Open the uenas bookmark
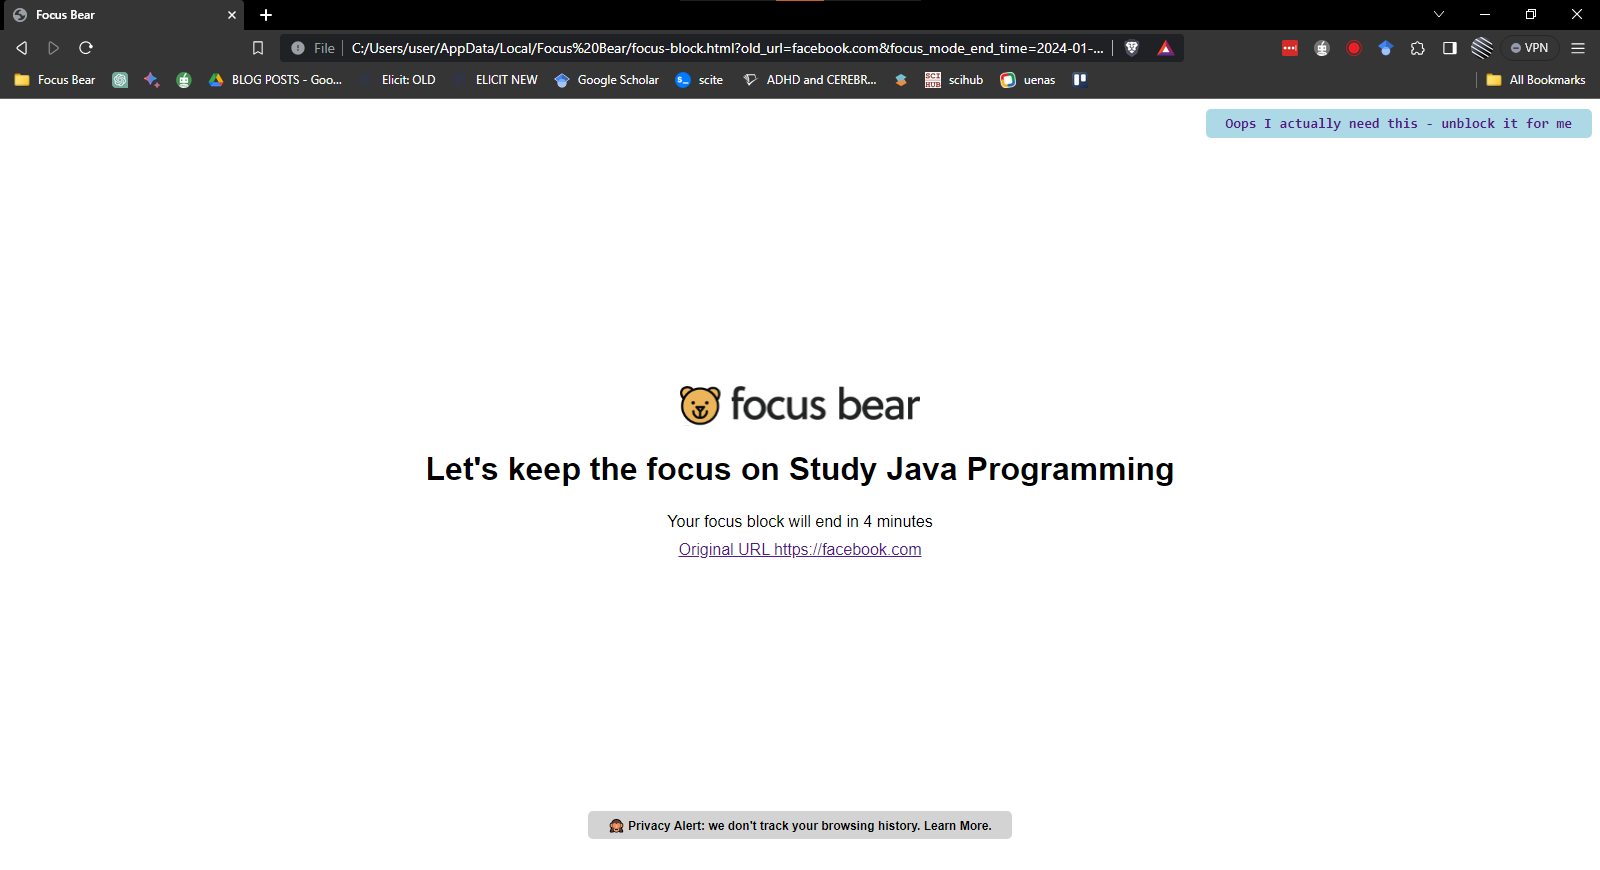 click(1028, 80)
